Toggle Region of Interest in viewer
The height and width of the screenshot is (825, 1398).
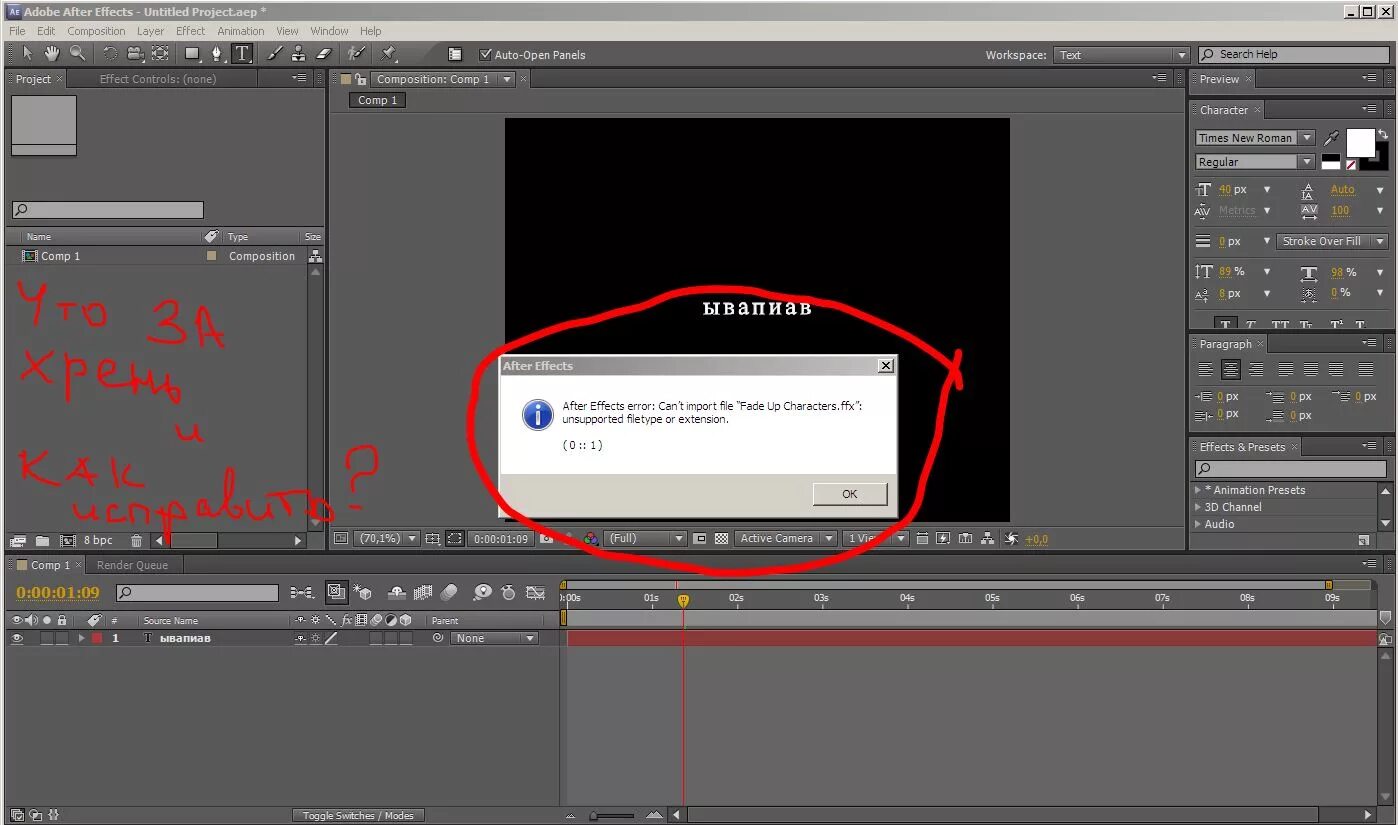(x=455, y=538)
